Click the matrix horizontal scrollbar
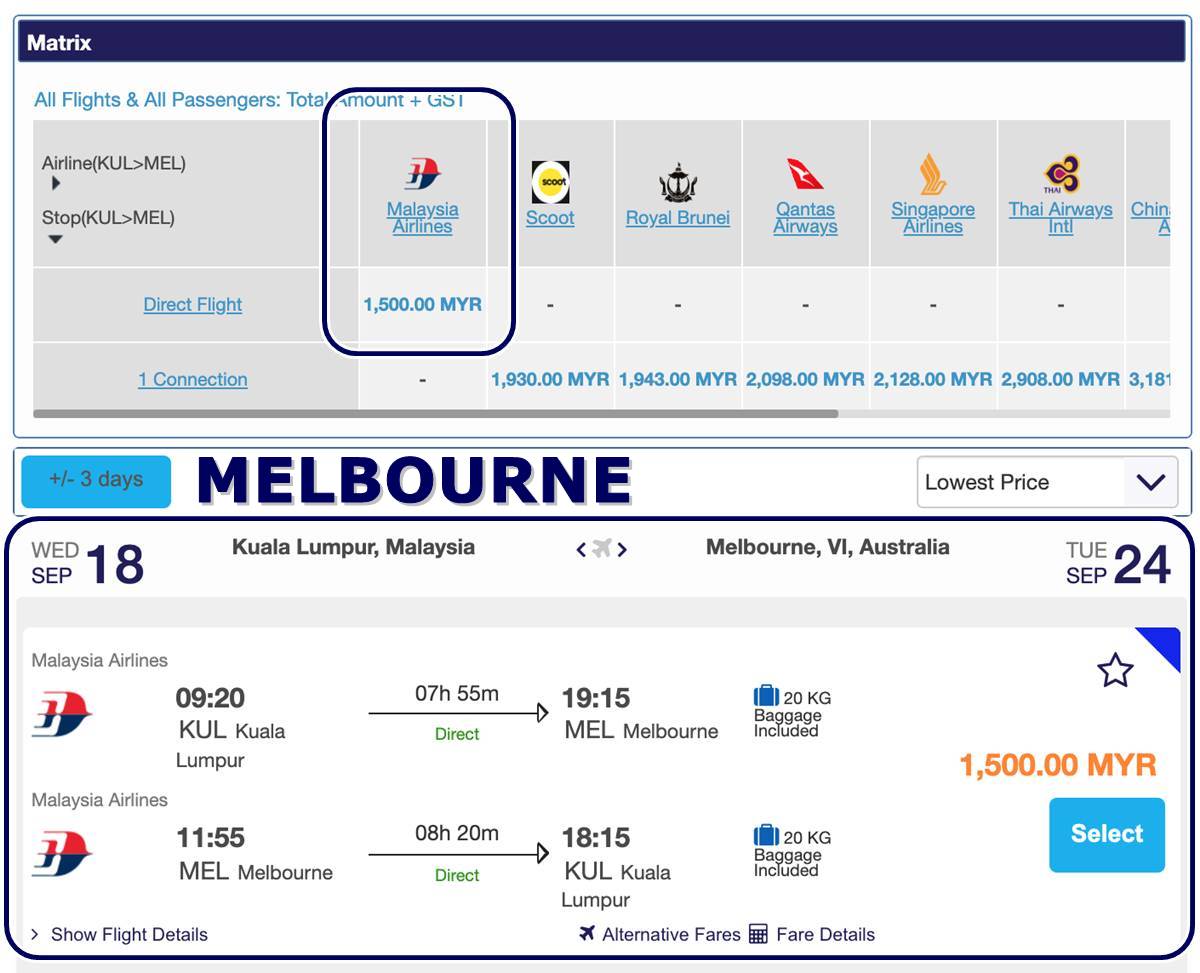Image resolution: width=1200 pixels, height=973 pixels. tap(435, 413)
